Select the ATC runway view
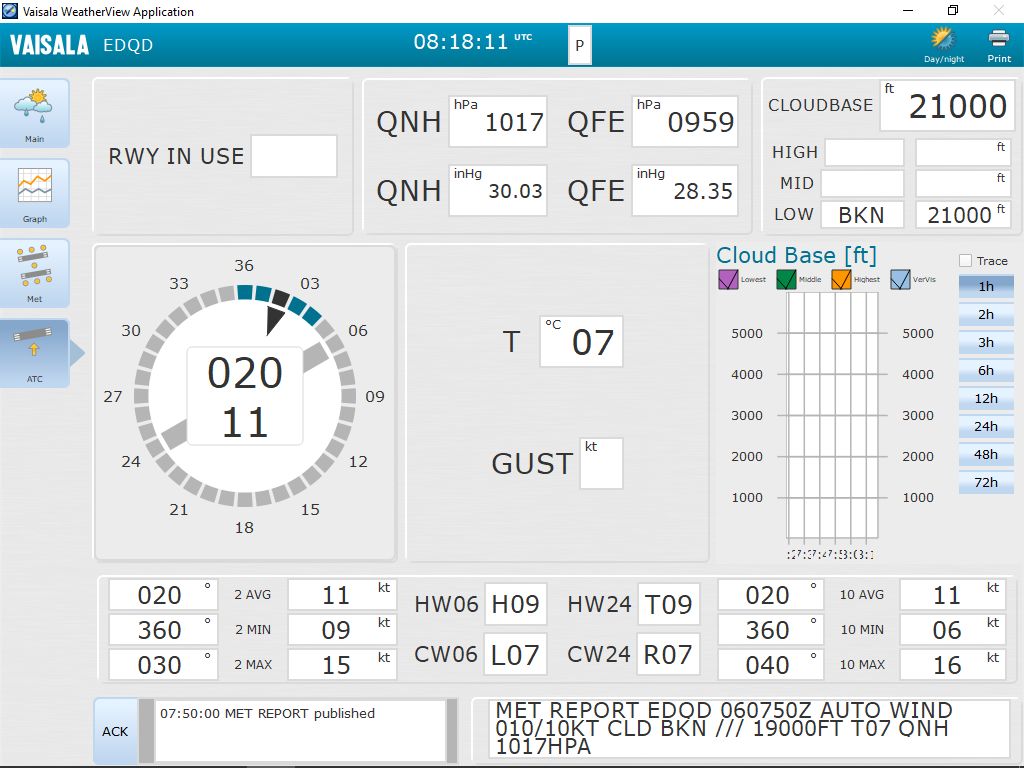The height and width of the screenshot is (768, 1024). 35,353
